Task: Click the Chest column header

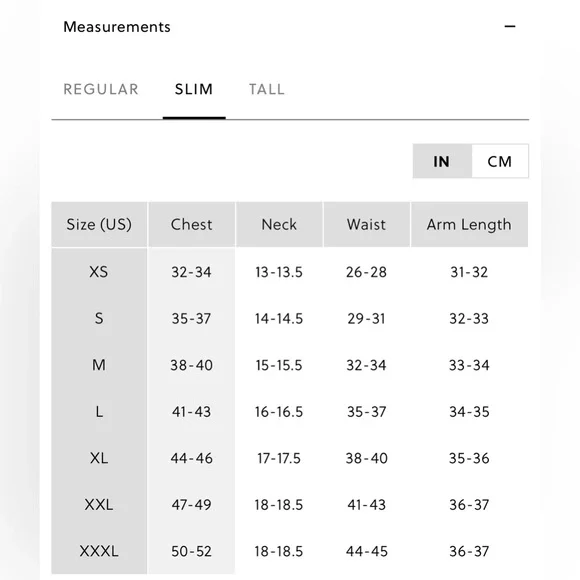Action: tap(191, 224)
